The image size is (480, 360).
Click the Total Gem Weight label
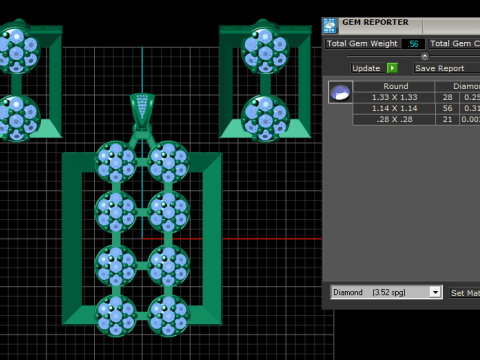[362, 44]
